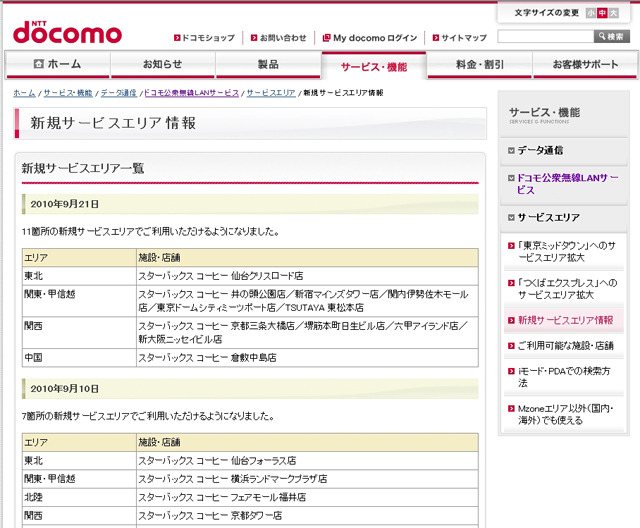Viewport: 640px width, 528px height.
Task: Open sidebar データ通信 section
Action: click(540, 151)
